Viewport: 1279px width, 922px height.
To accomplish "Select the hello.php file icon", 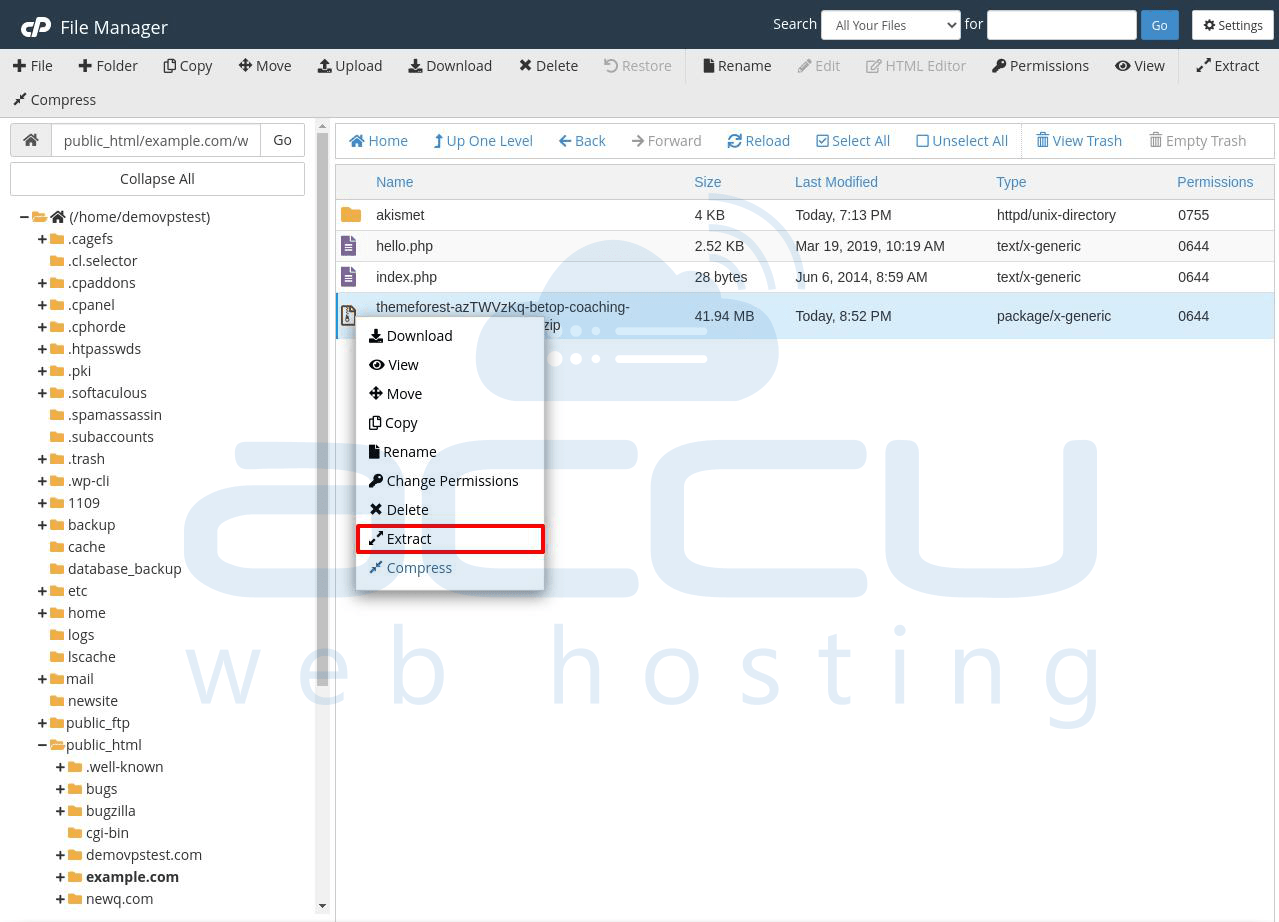I will tap(348, 246).
